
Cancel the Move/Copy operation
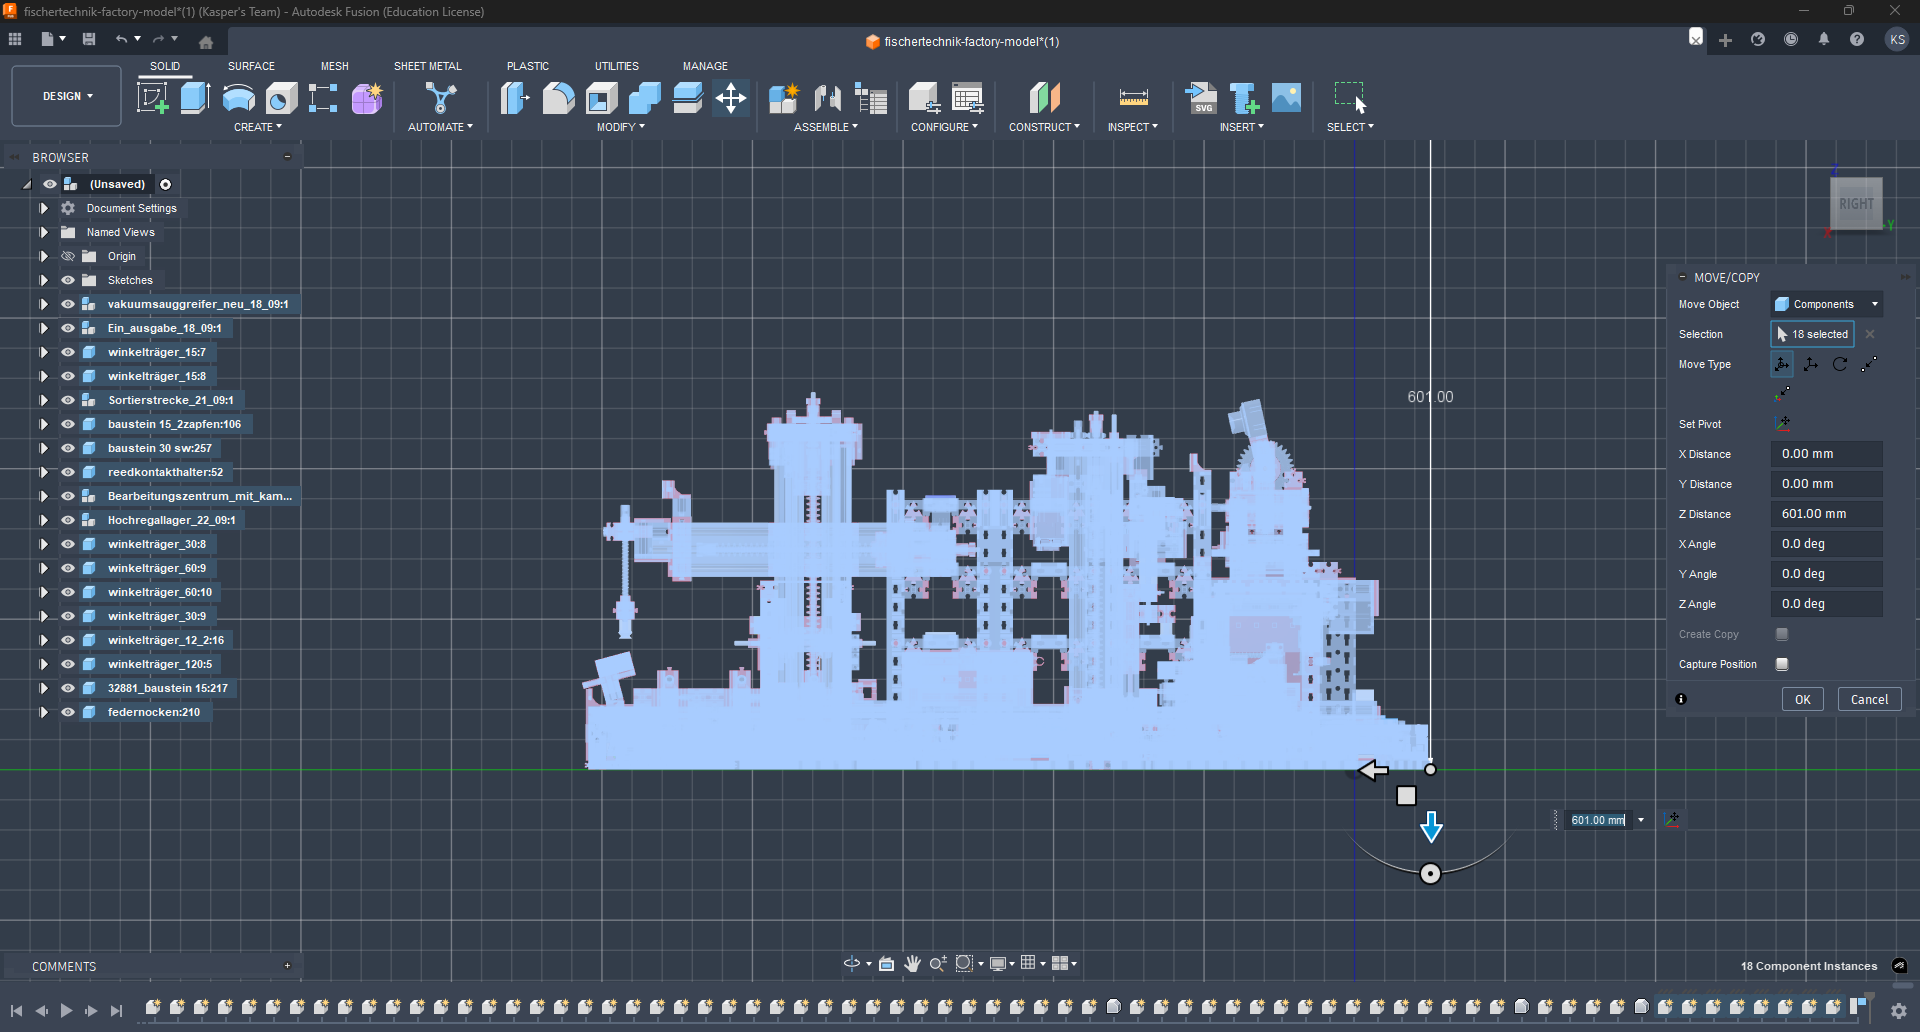pos(1868,699)
